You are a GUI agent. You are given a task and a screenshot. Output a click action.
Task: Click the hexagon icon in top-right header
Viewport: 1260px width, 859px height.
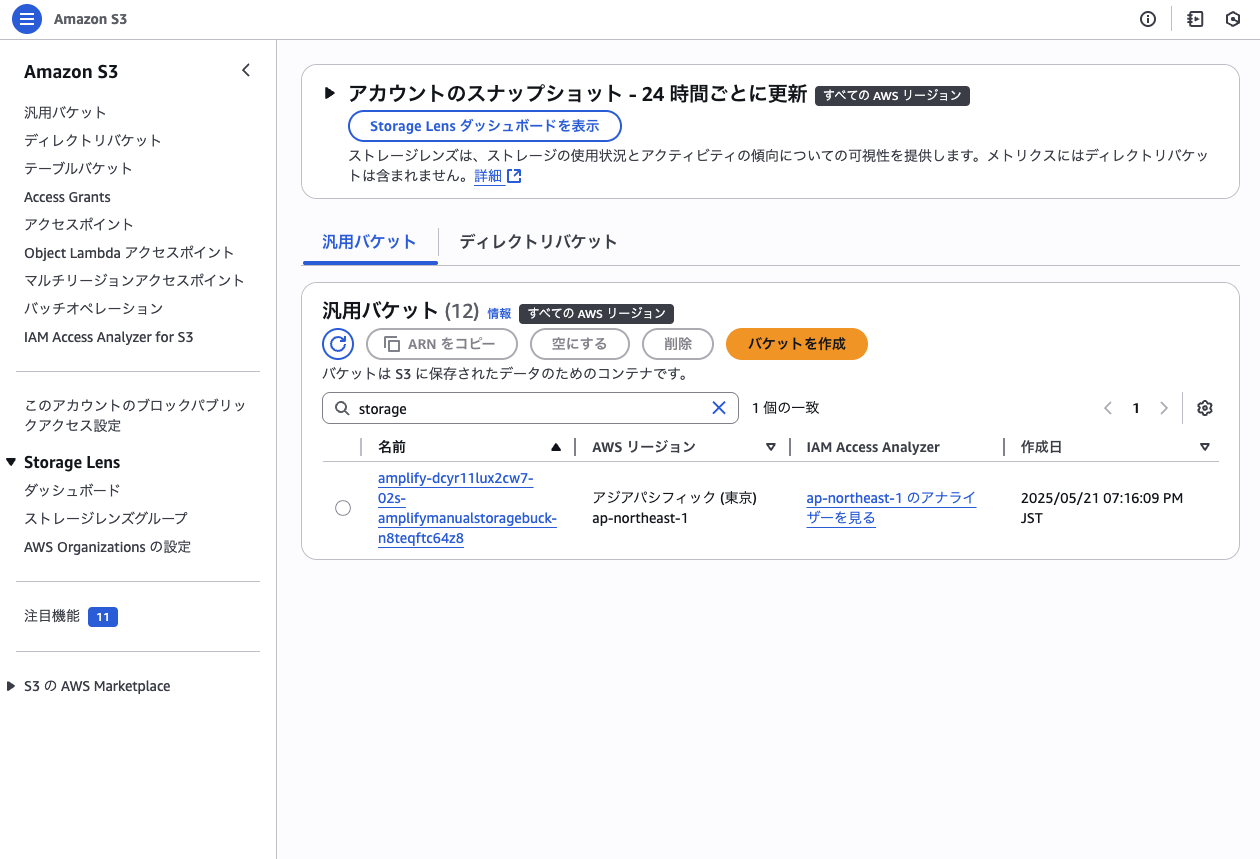pos(1233,19)
